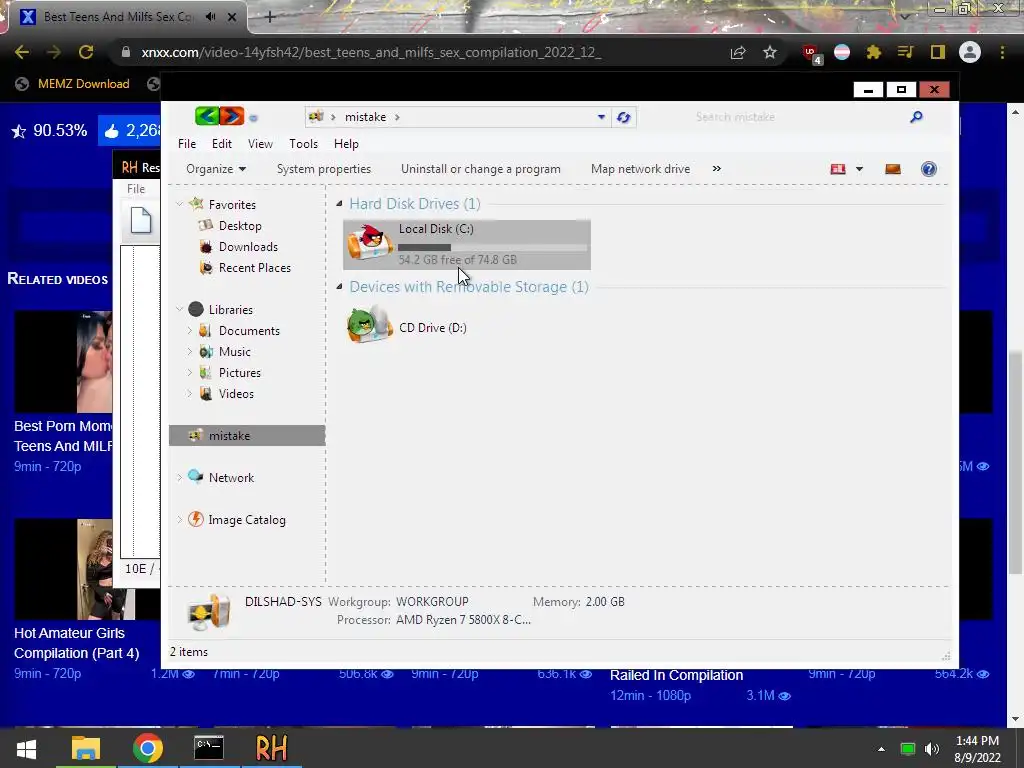Mute the tab via speaker icon
The image size is (1024, 768).
point(210,17)
